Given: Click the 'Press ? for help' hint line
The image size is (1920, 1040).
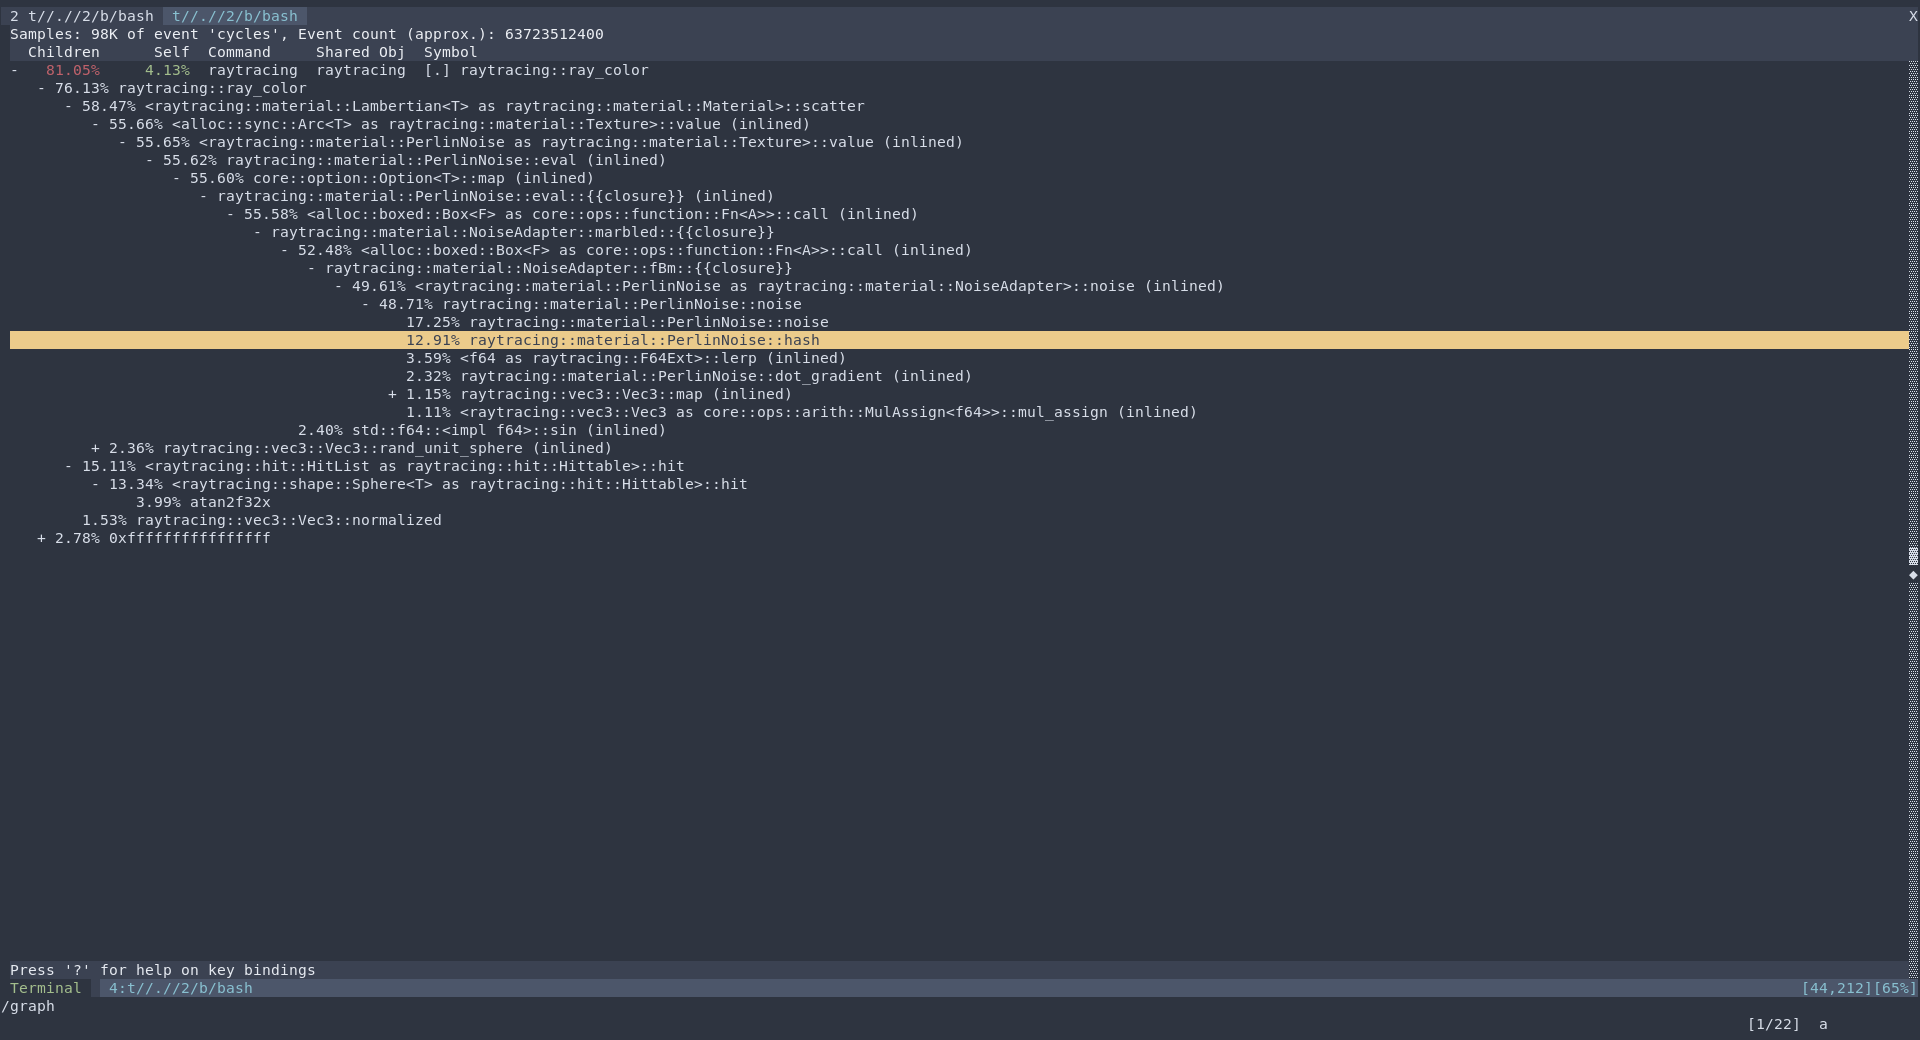Looking at the screenshot, I should click(163, 971).
